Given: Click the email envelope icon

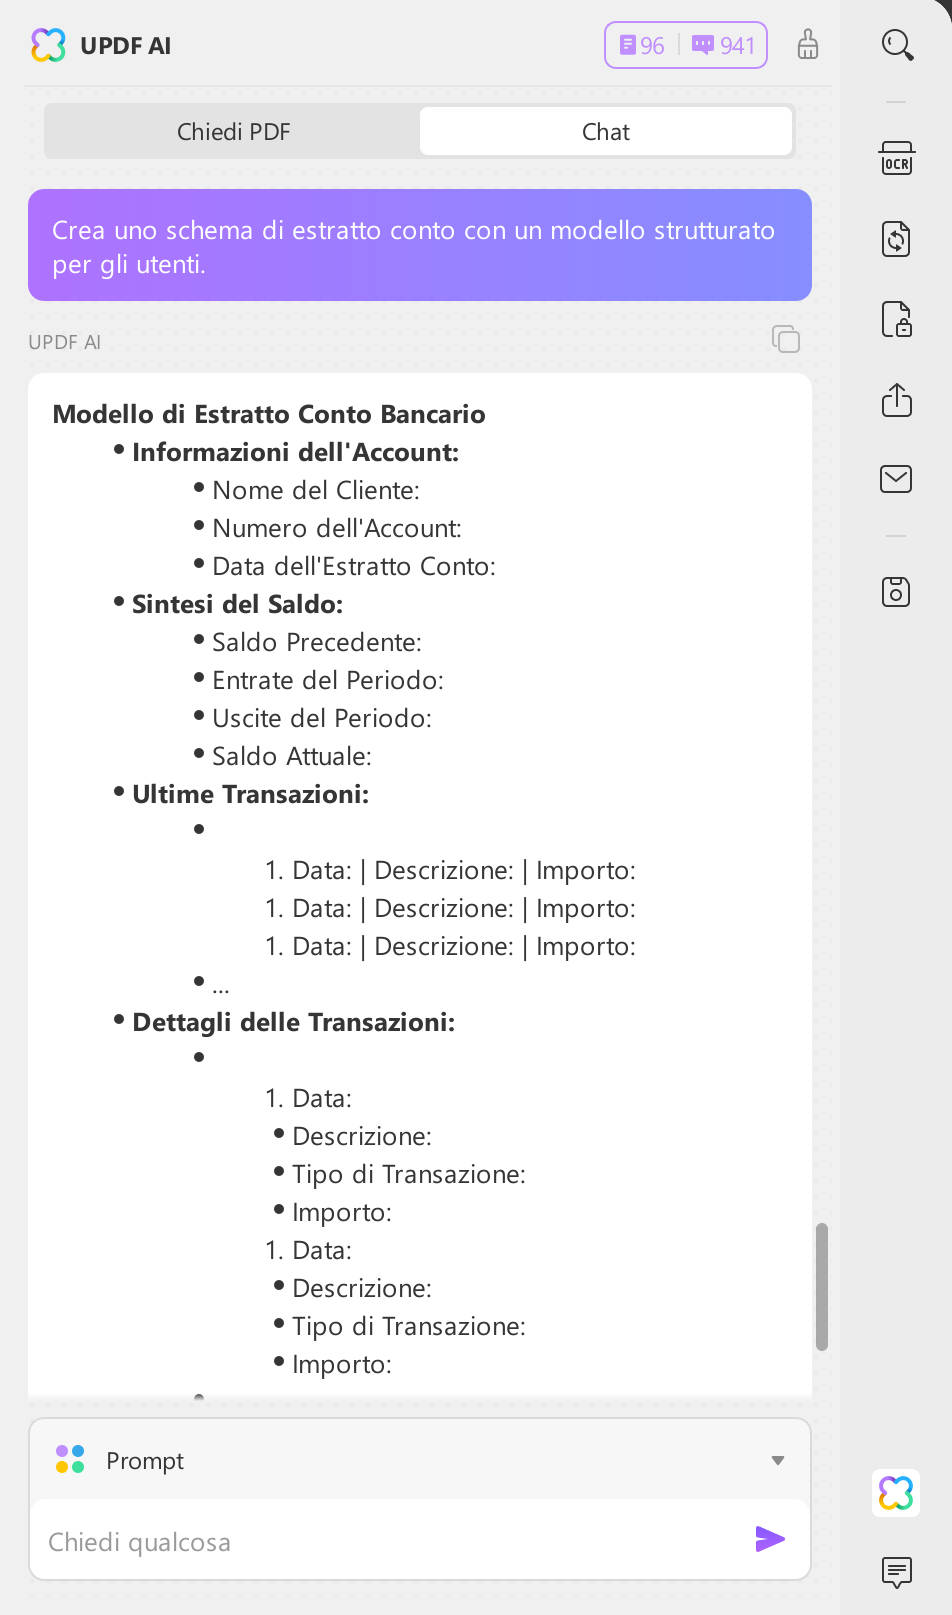Looking at the screenshot, I should [x=897, y=479].
